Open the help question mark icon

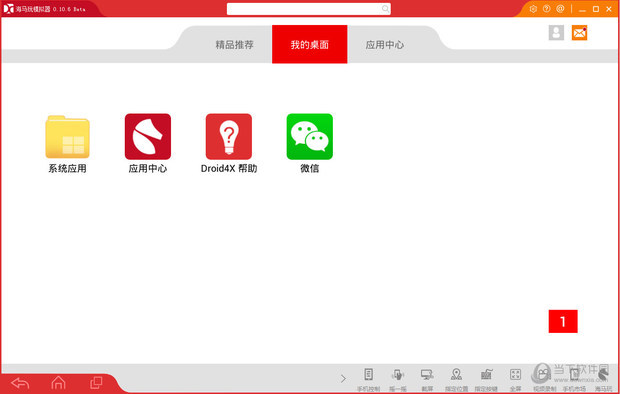(546, 9)
